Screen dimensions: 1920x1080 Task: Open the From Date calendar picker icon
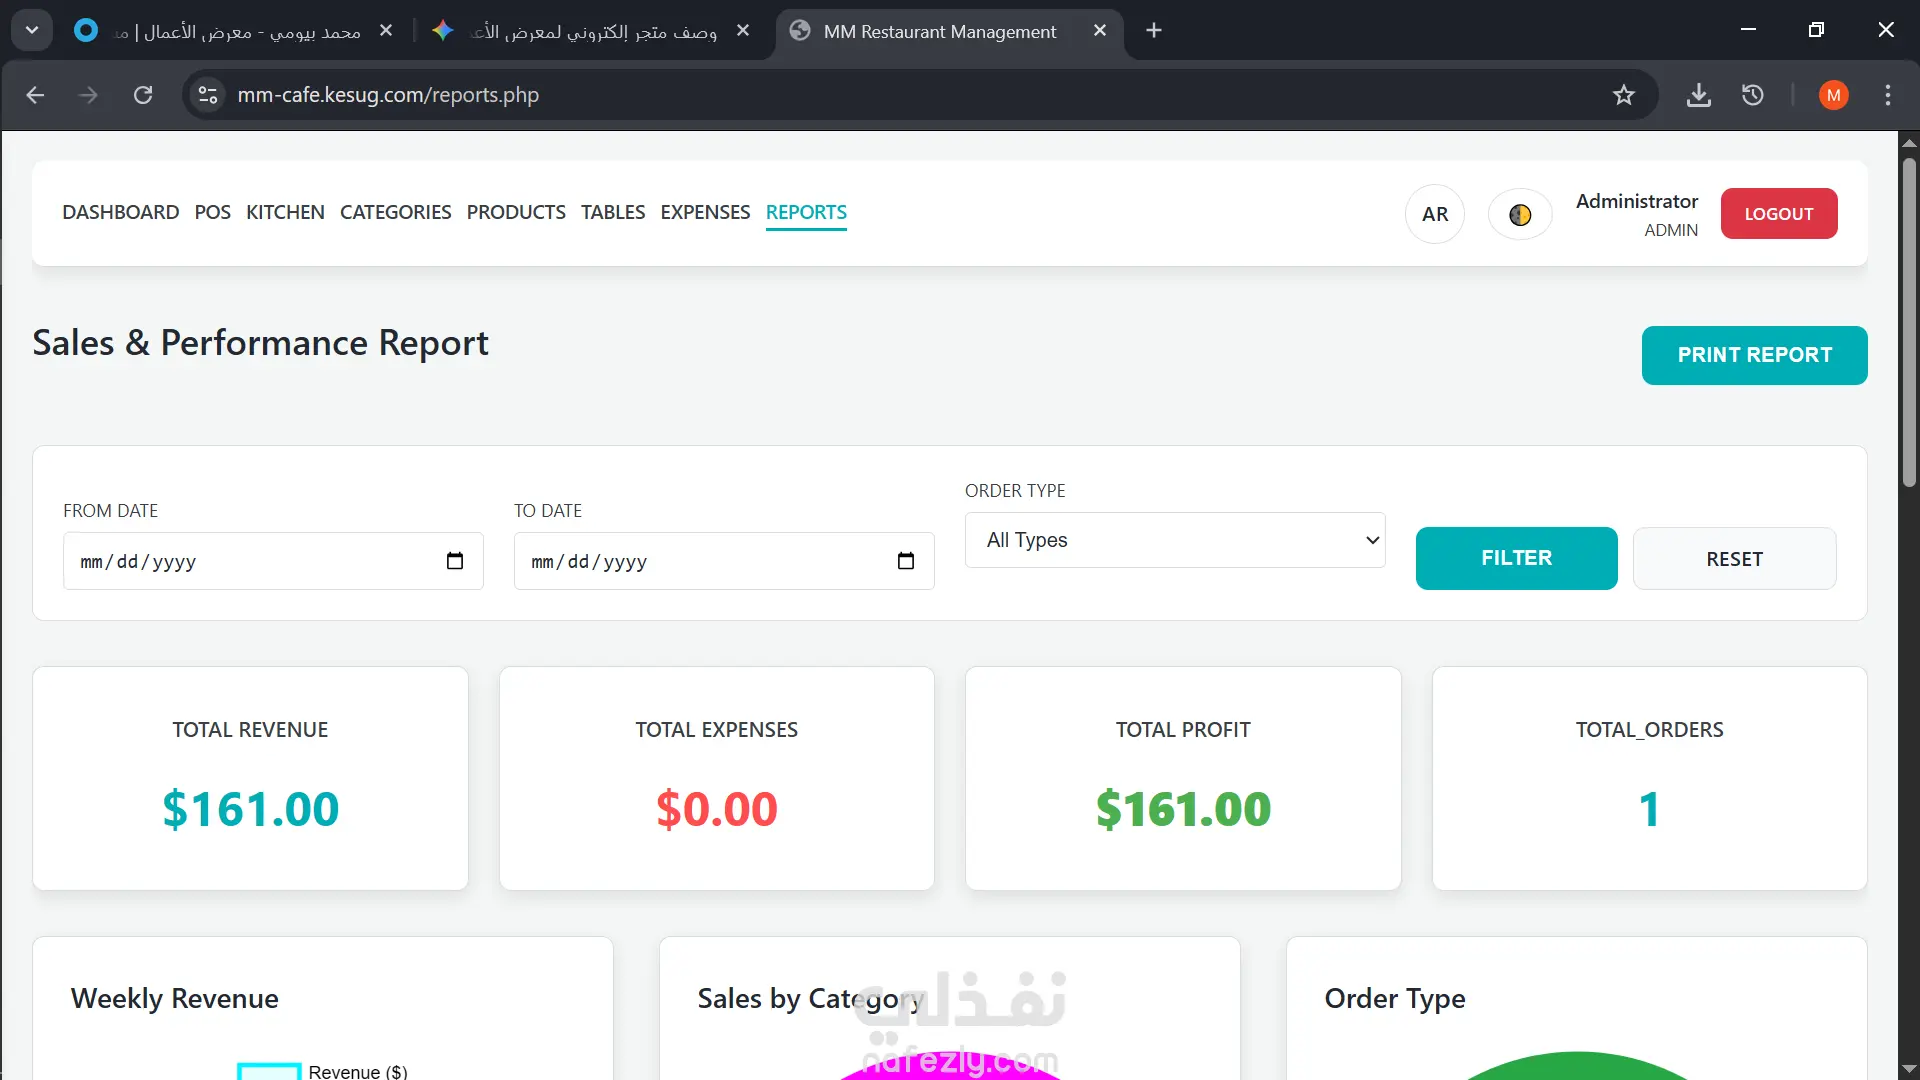455,561
